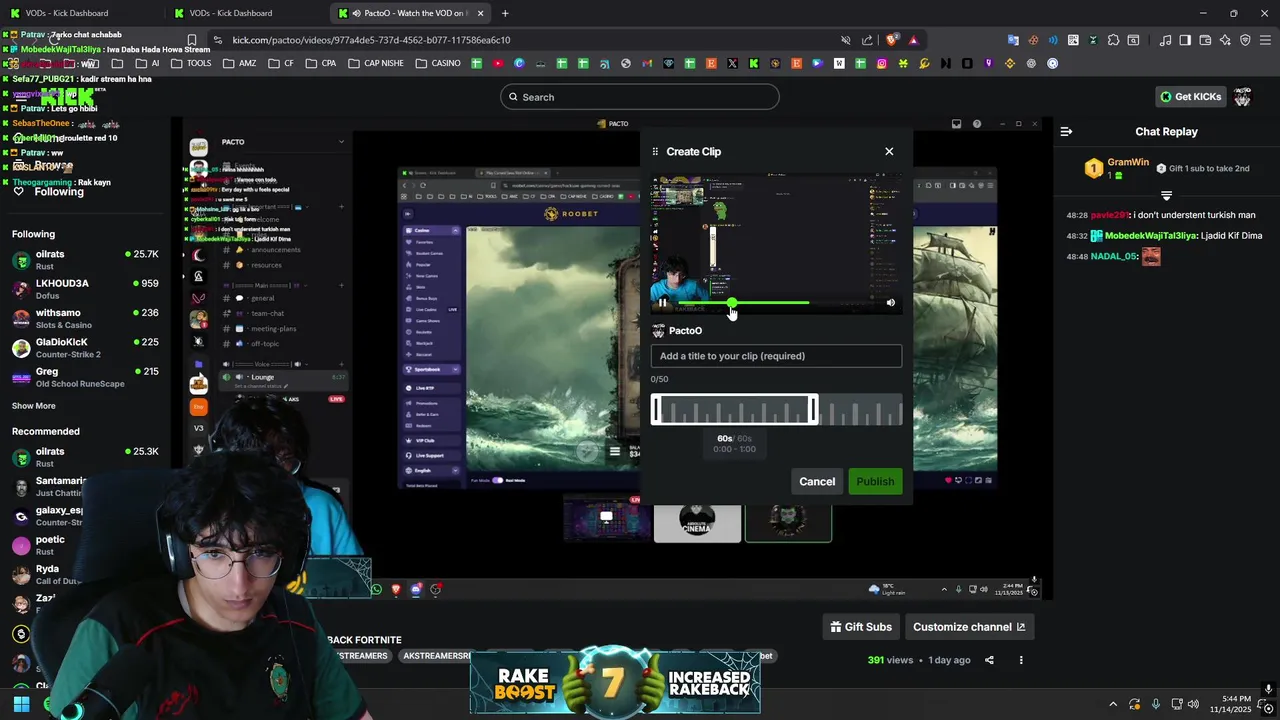Click the PactoO channel name in dialog

pos(685,331)
